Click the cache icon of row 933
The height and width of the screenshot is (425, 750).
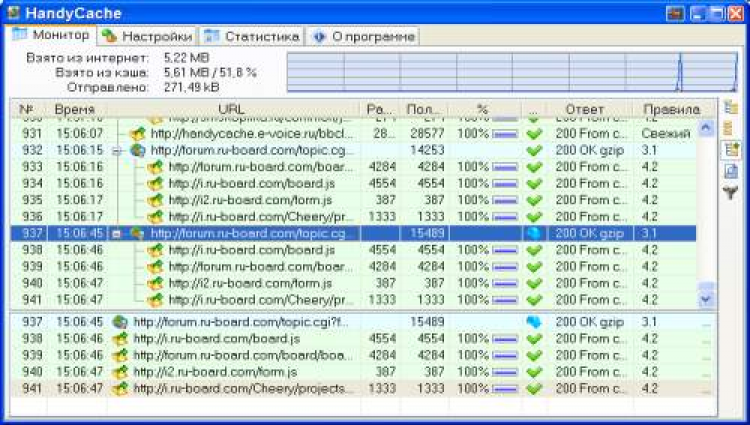coord(155,167)
